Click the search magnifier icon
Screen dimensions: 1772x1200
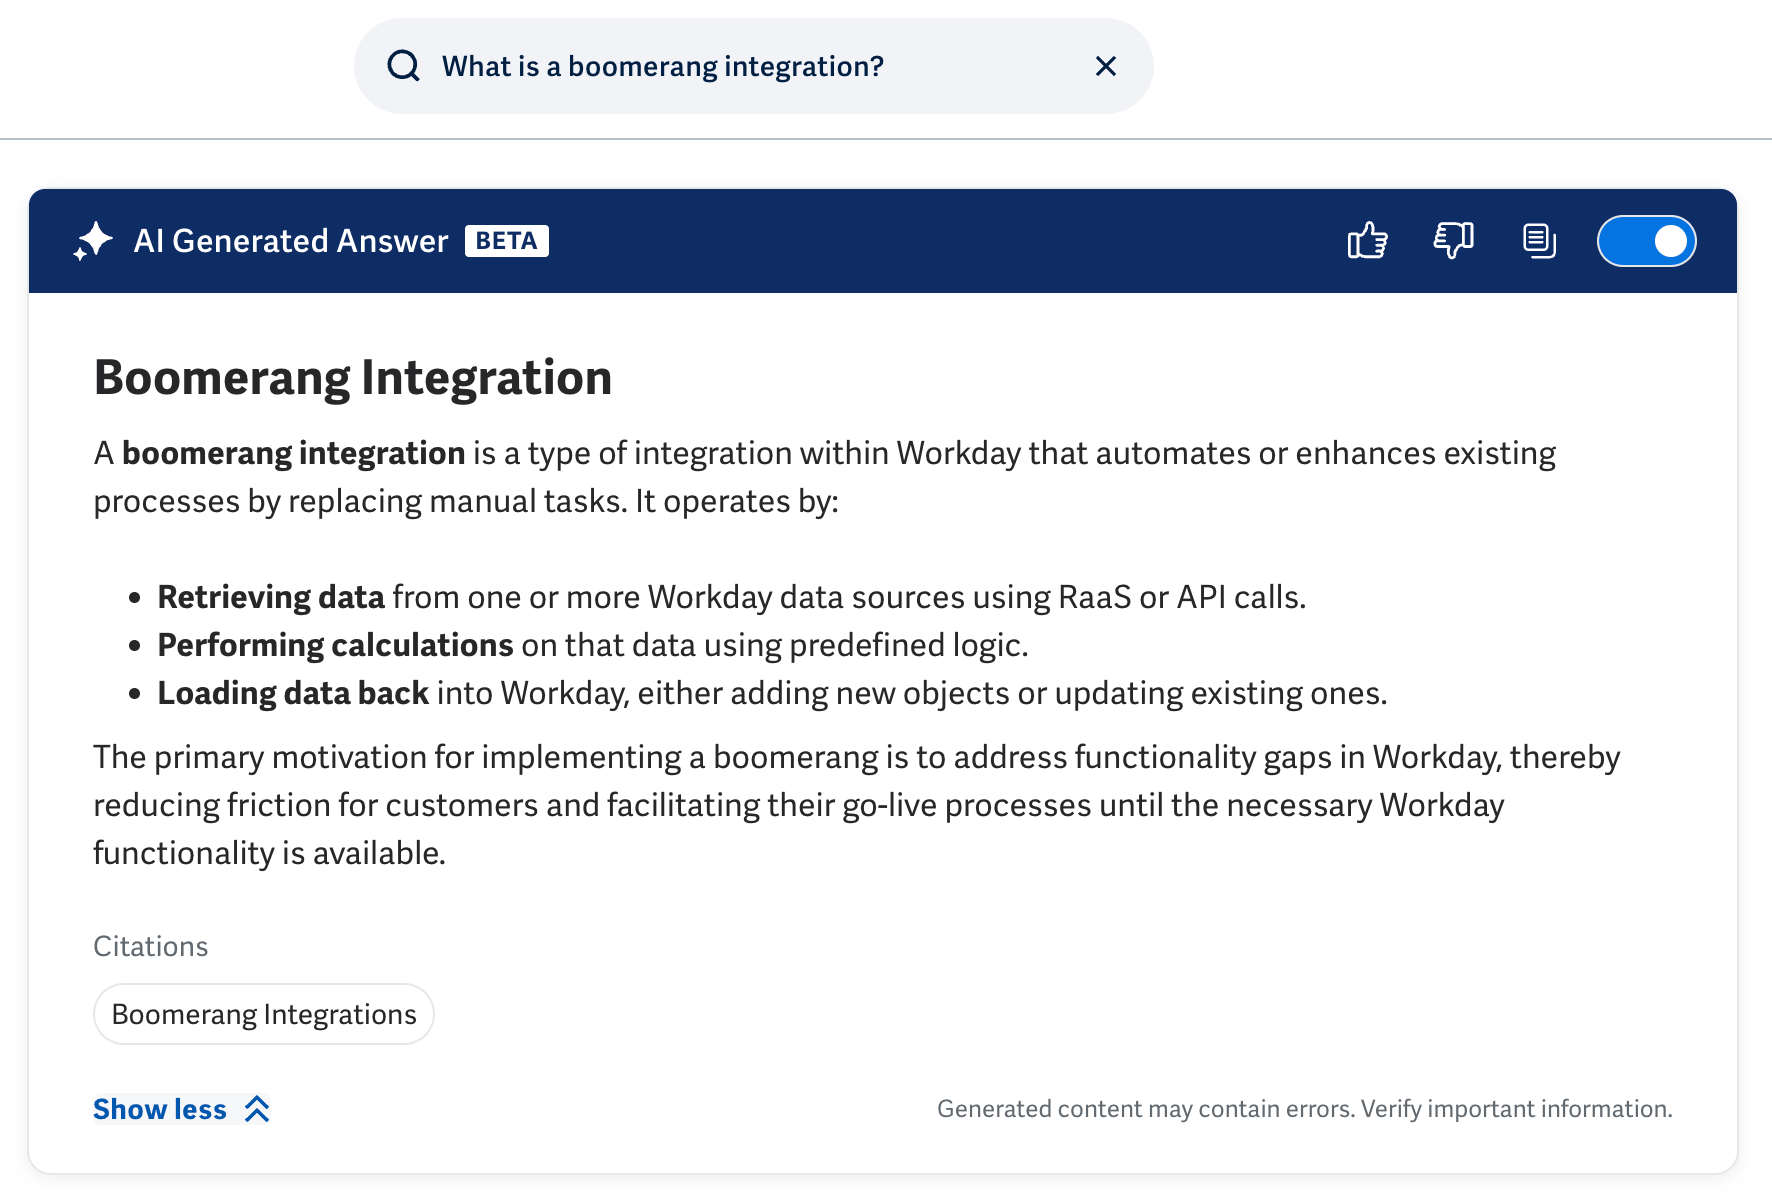pyautogui.click(x=404, y=66)
